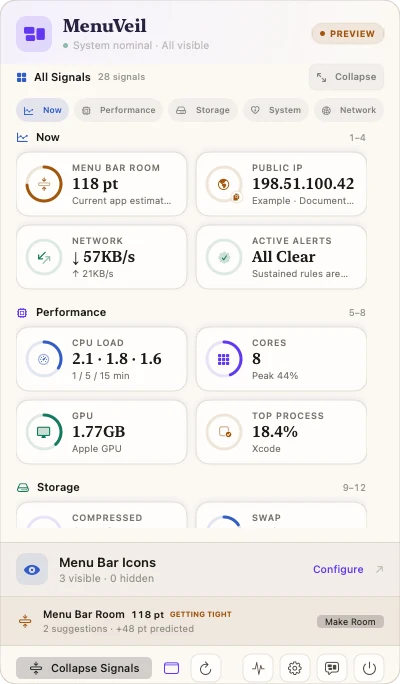400x684 pixels.
Task: Click the Cores grid ring icon
Action: point(224,359)
